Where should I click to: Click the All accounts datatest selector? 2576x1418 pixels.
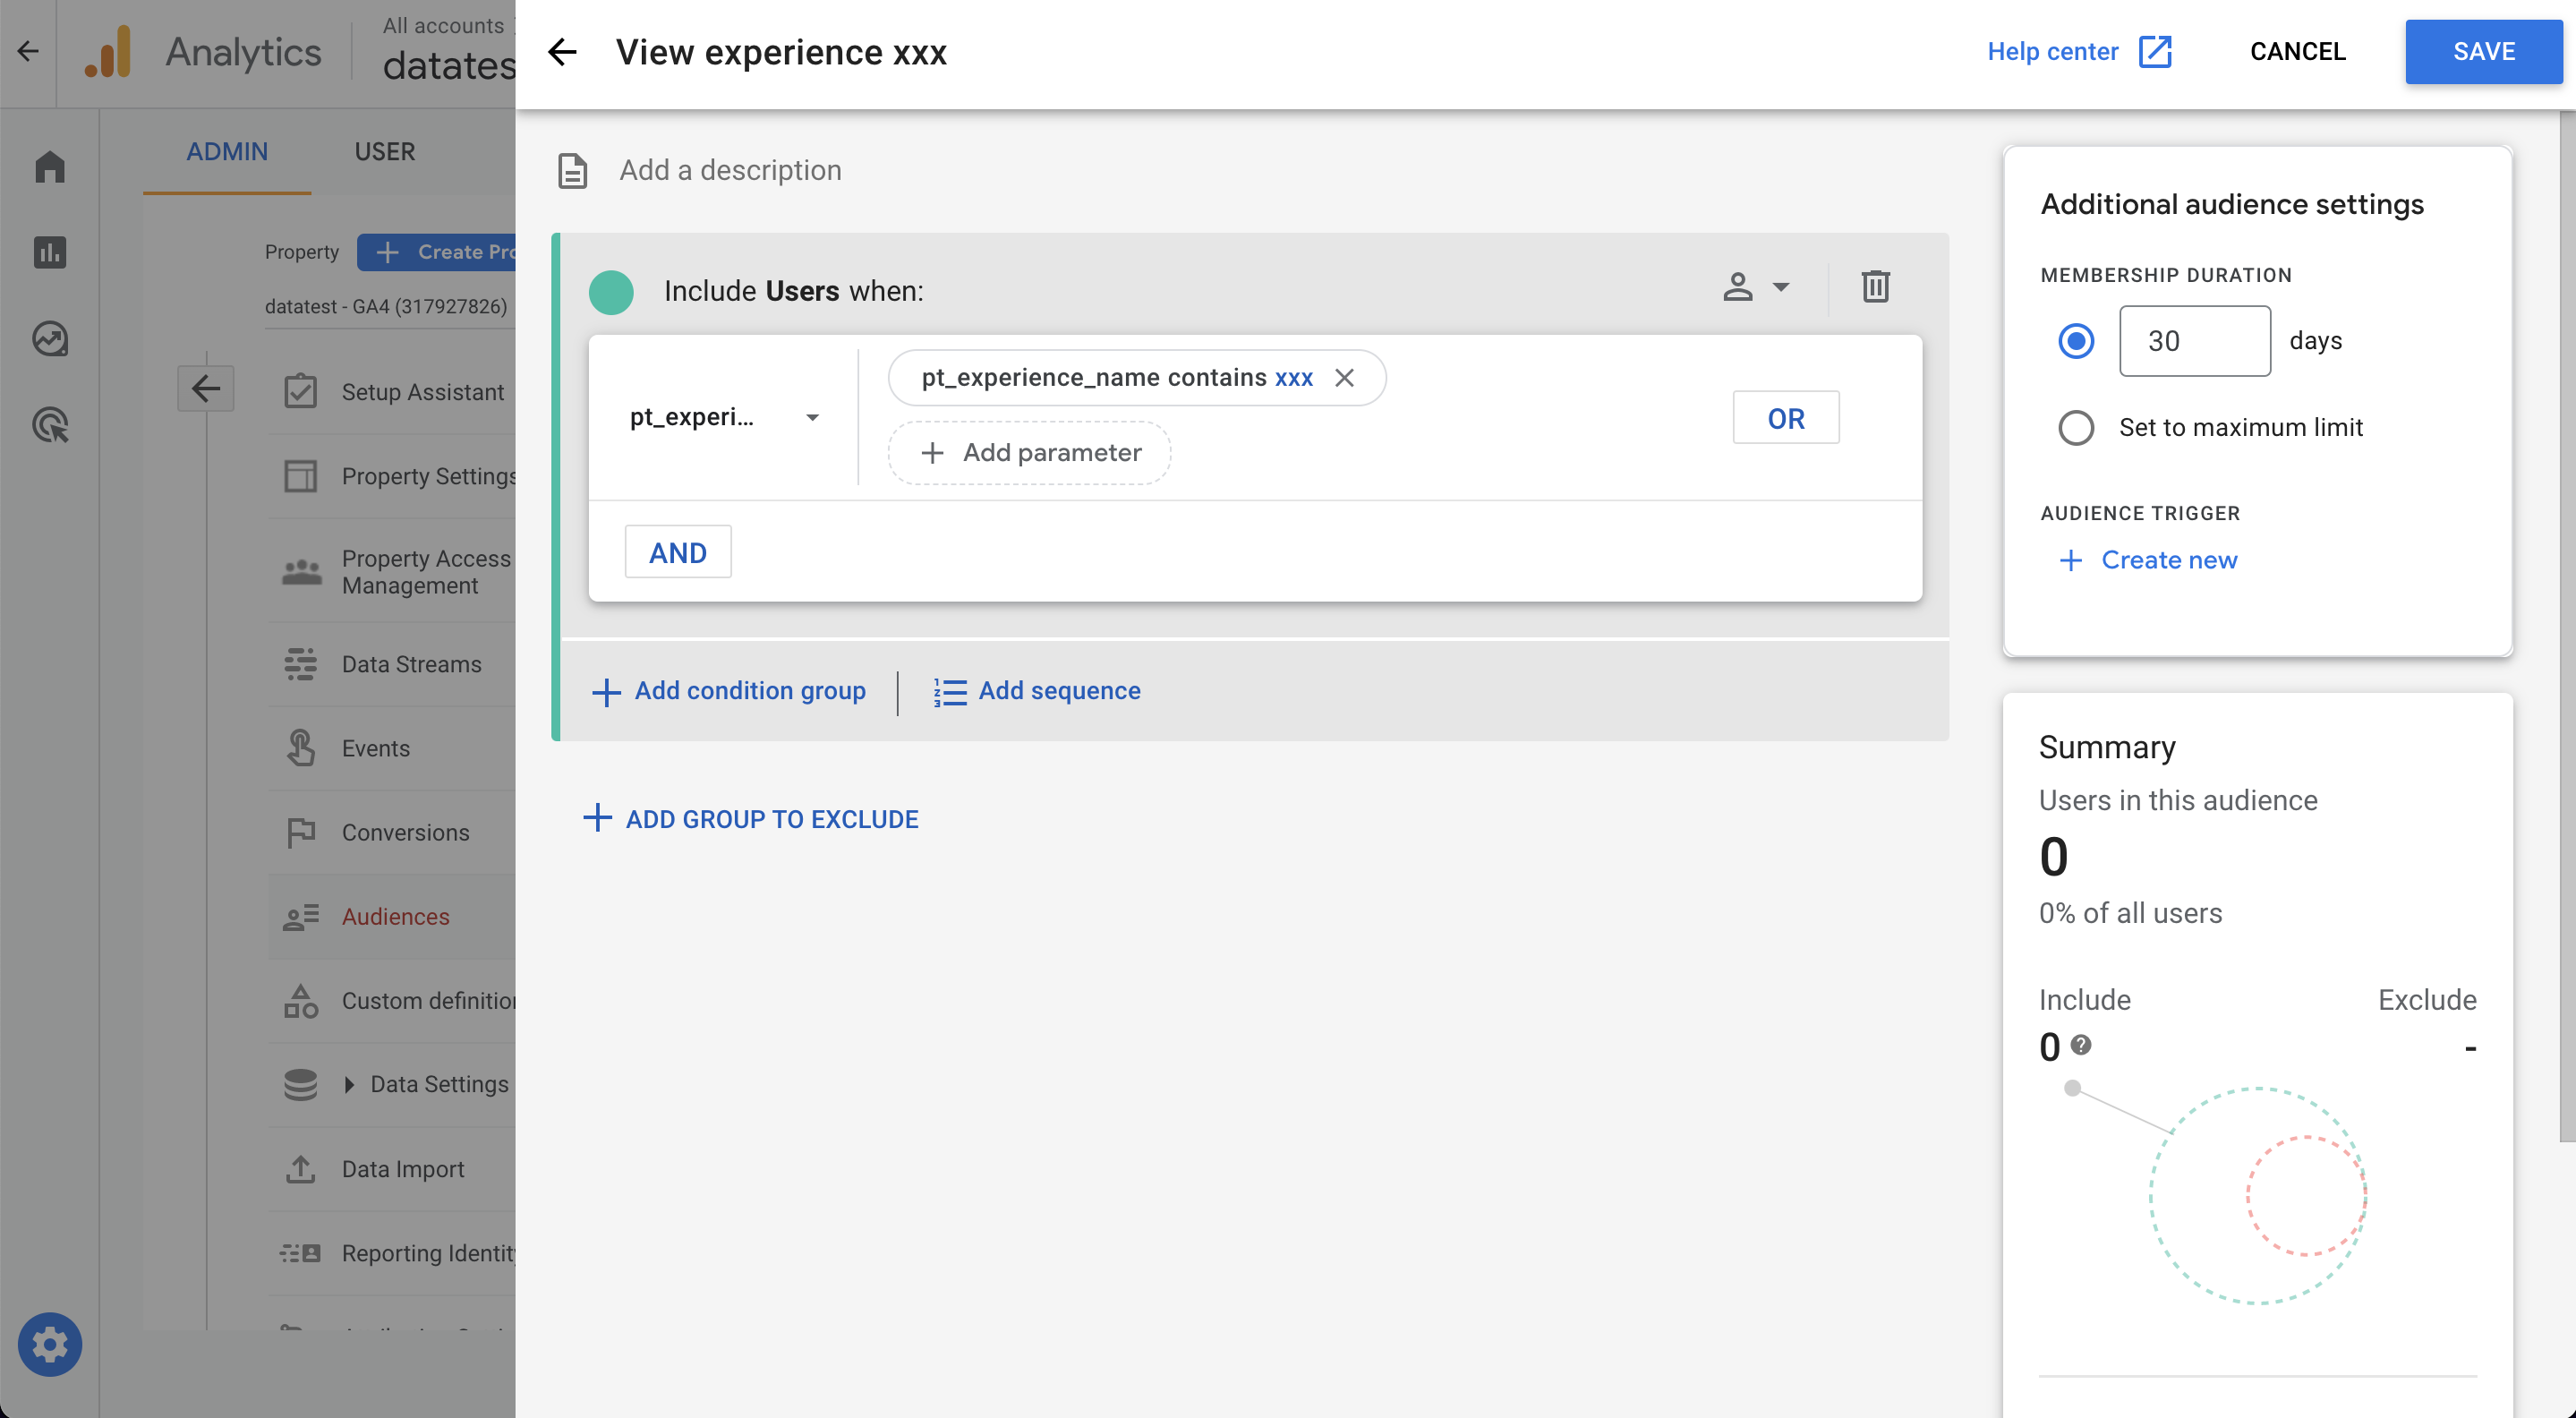click(448, 52)
